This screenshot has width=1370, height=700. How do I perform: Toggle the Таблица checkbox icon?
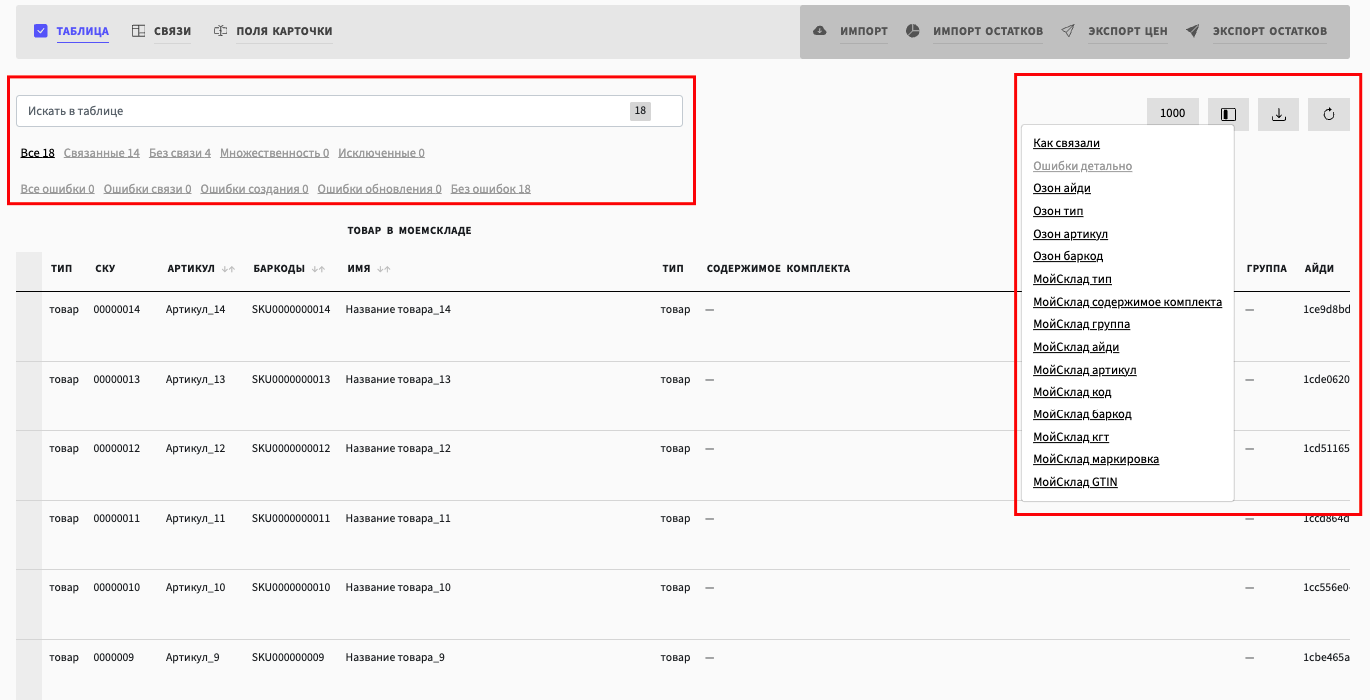[x=41, y=31]
